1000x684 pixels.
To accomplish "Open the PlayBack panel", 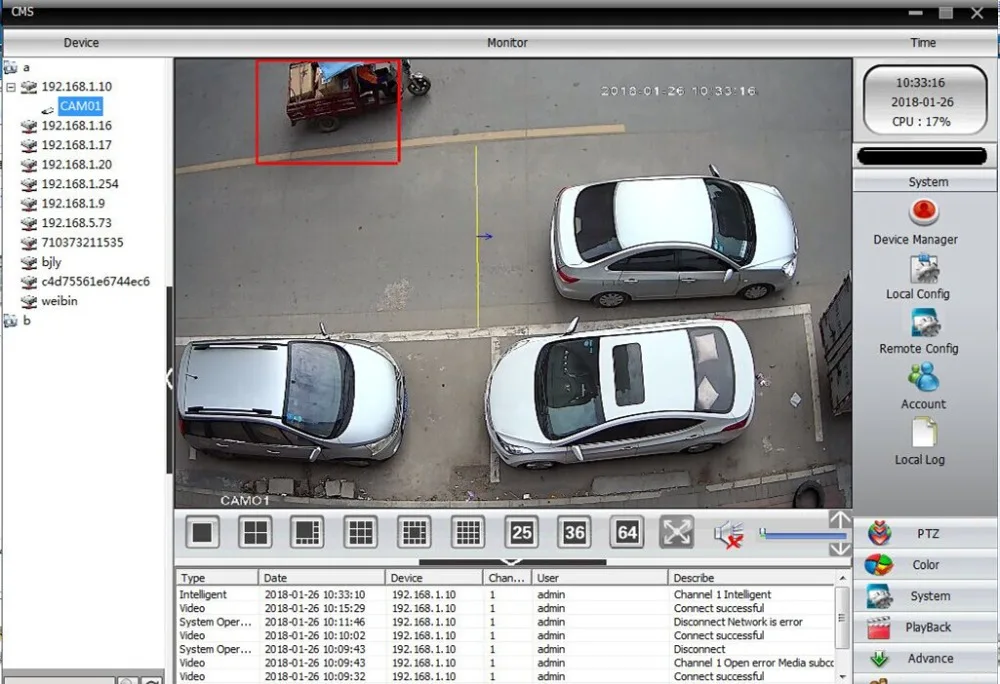I will pos(926,627).
